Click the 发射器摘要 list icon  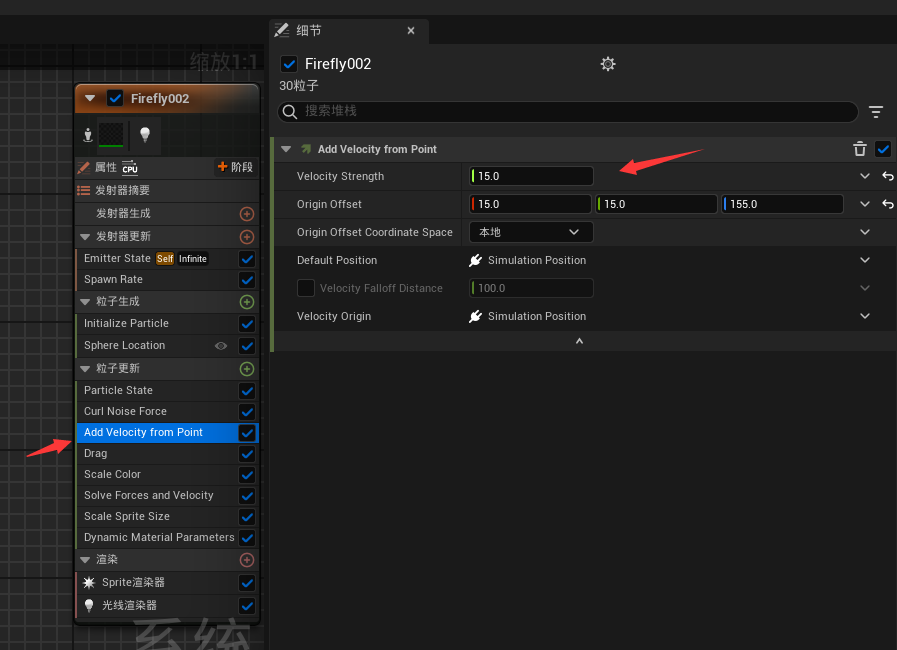click(84, 191)
